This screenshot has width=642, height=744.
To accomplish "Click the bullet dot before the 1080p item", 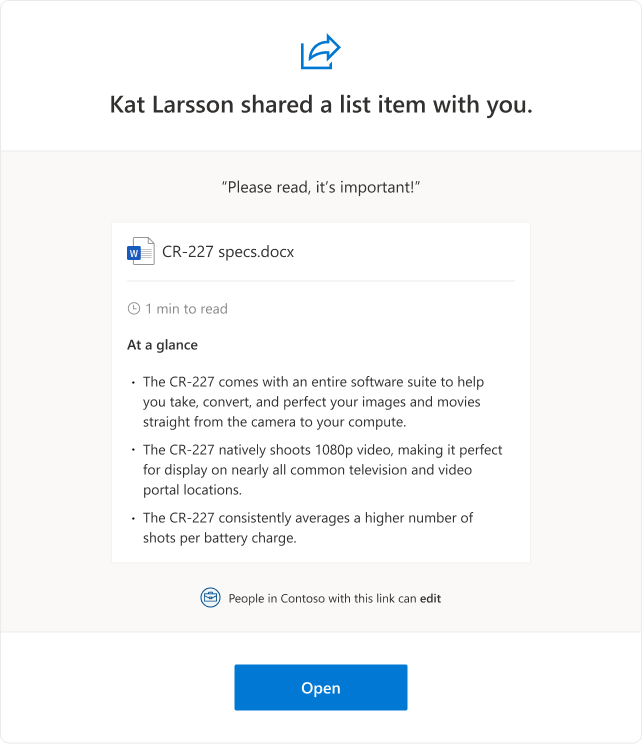I will tap(133, 451).
